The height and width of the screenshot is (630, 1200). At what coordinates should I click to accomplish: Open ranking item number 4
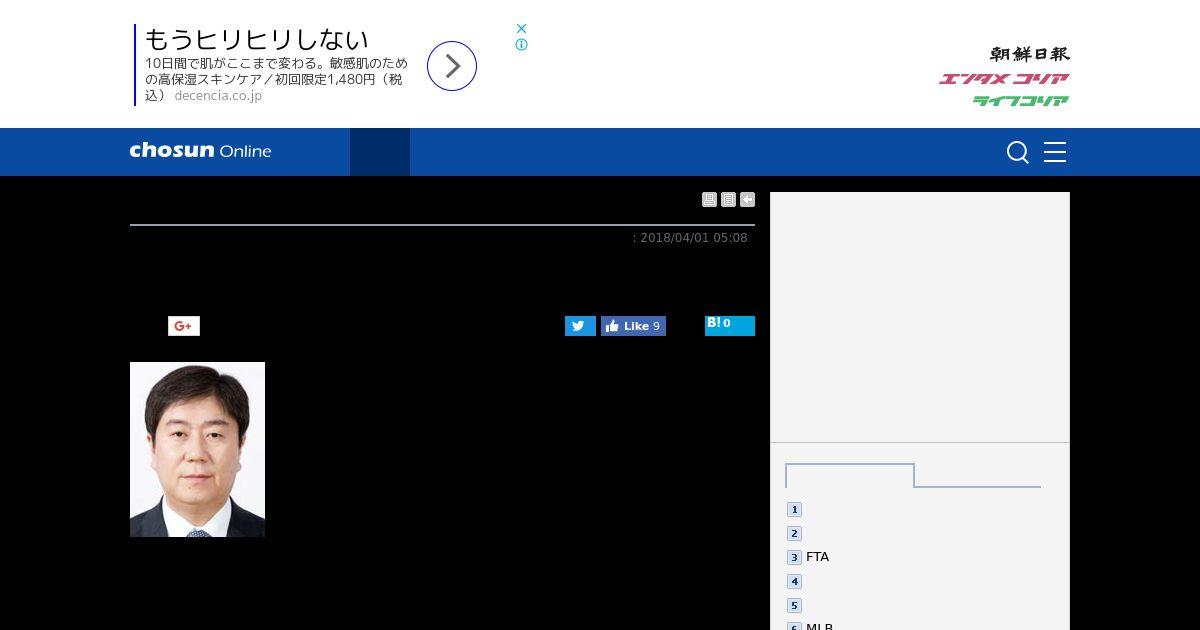click(x=794, y=581)
